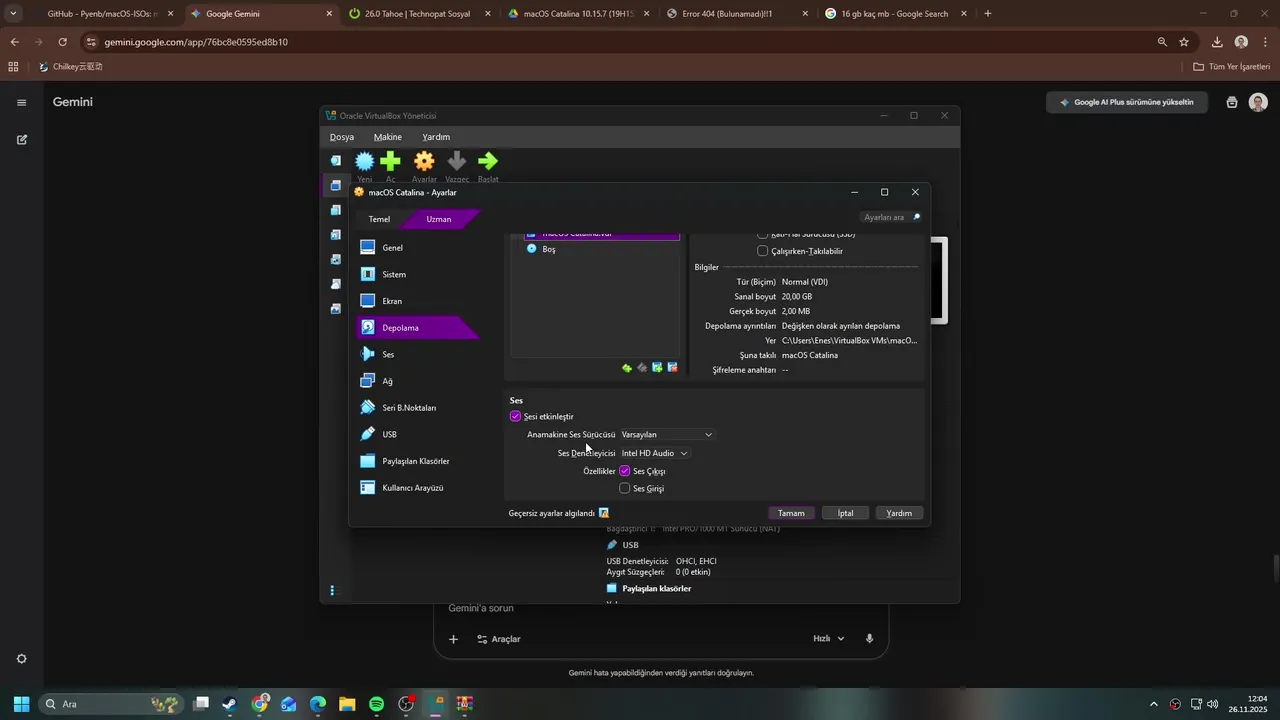Open Ses Denetleyicisi Intel HD Audio dropdown
Image resolution: width=1280 pixels, height=720 pixels.
tap(655, 453)
